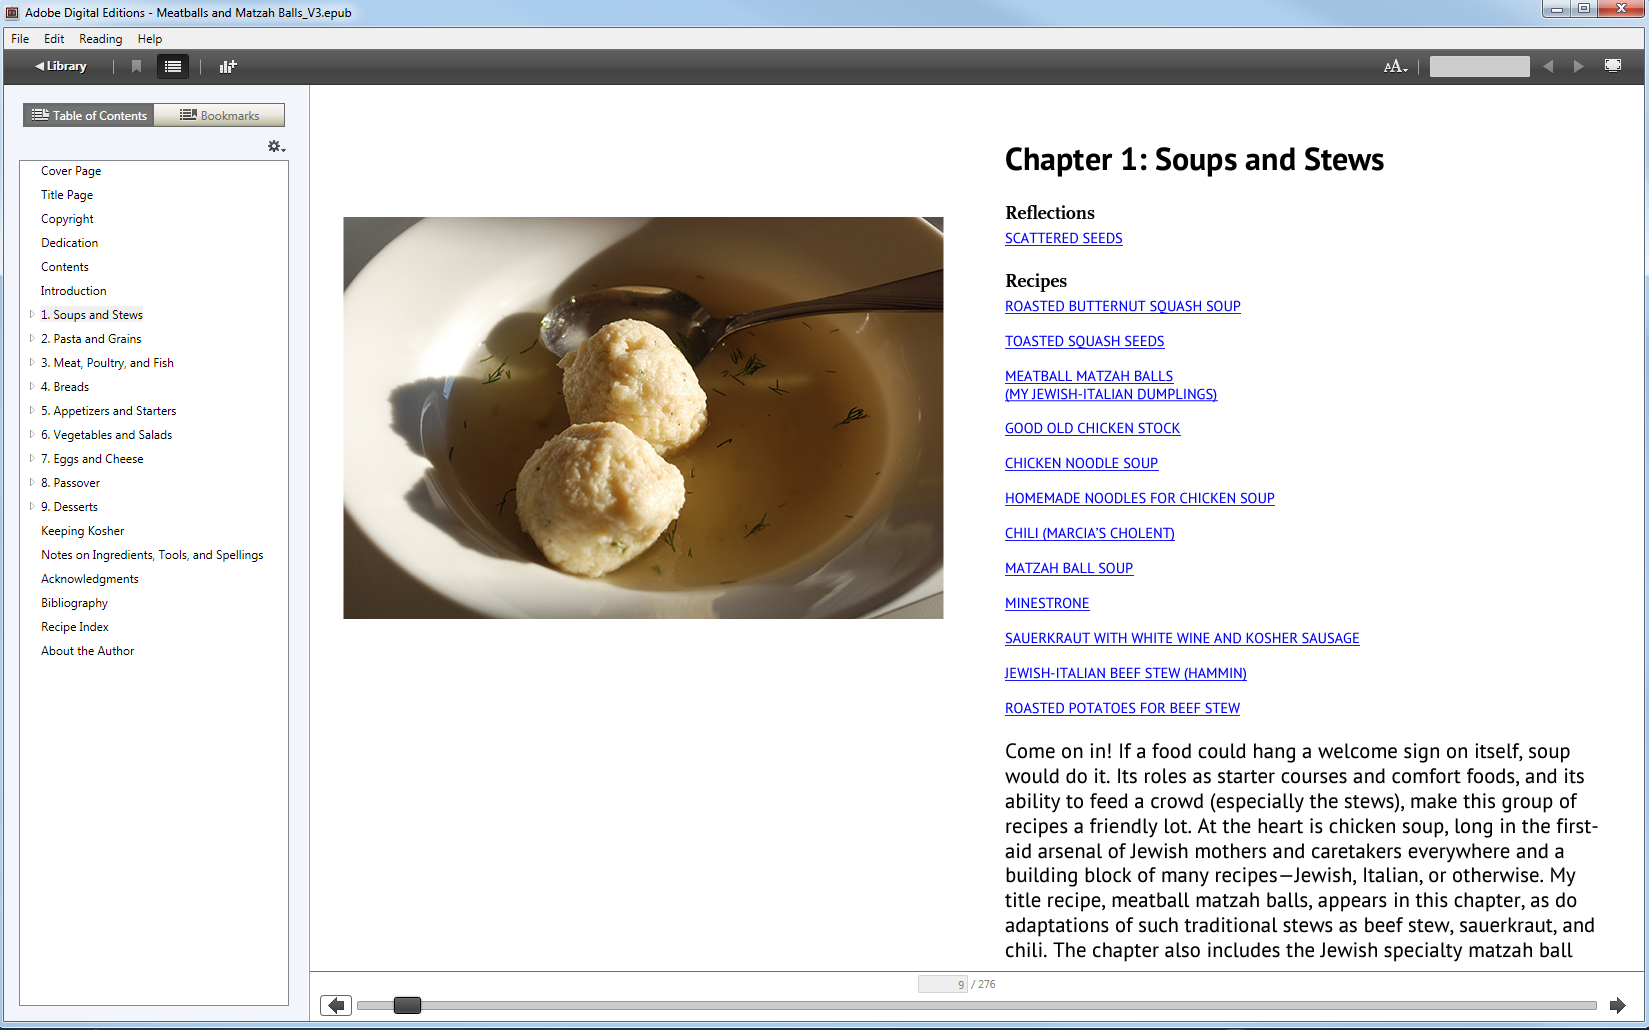Expand the Desserts chapter tree item
Viewport: 1649px width, 1030px height.
[32, 507]
